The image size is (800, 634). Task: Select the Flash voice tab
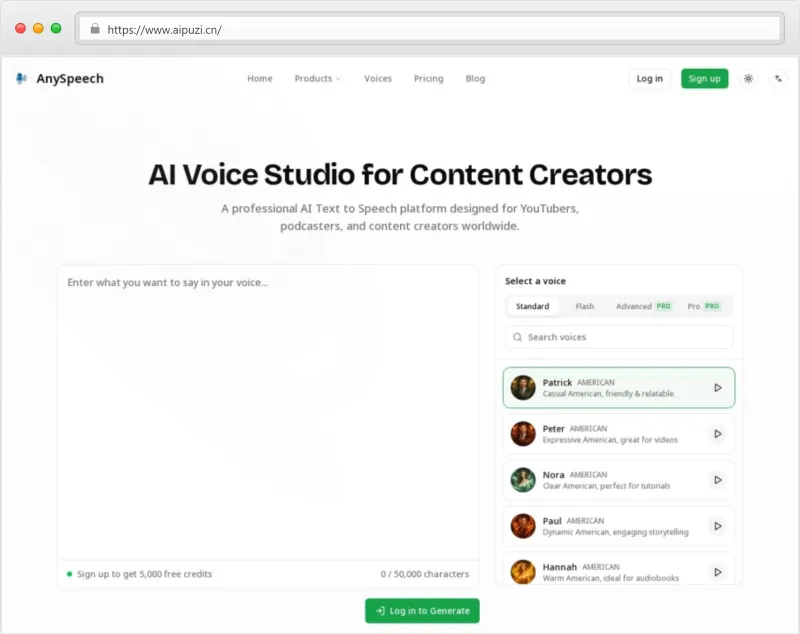click(584, 306)
